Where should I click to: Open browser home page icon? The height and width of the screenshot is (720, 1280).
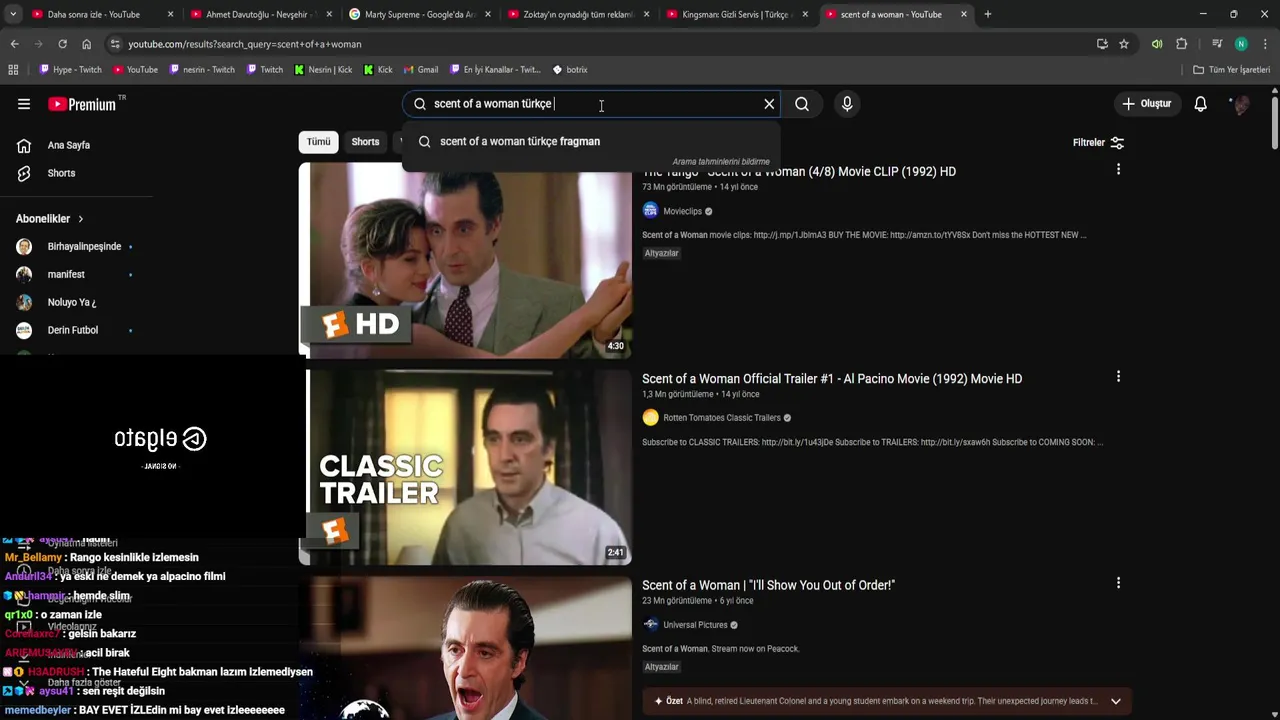(x=86, y=44)
